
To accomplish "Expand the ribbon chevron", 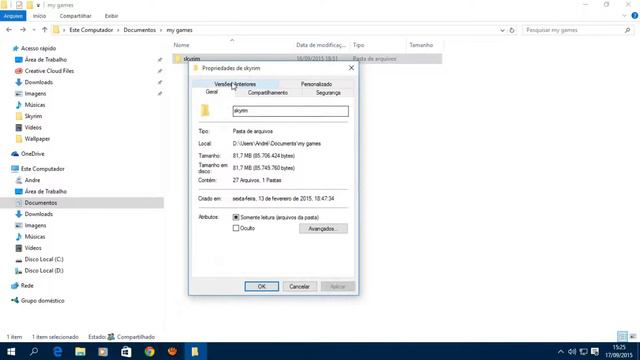I will 624,16.
